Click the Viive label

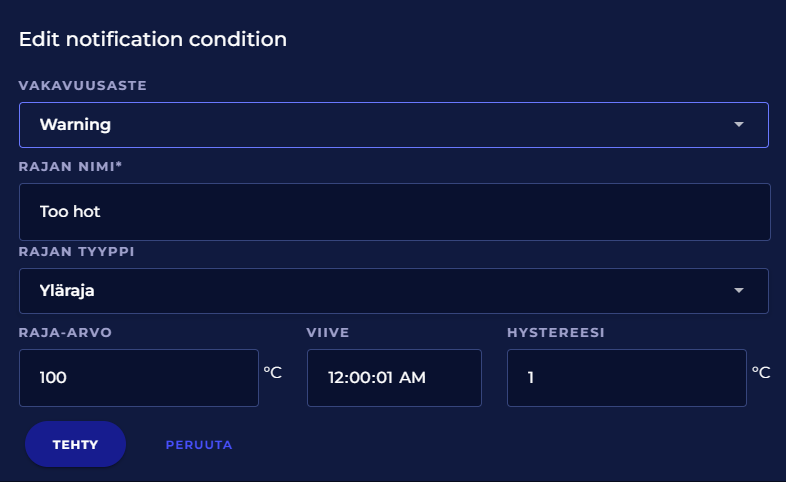click(327, 332)
